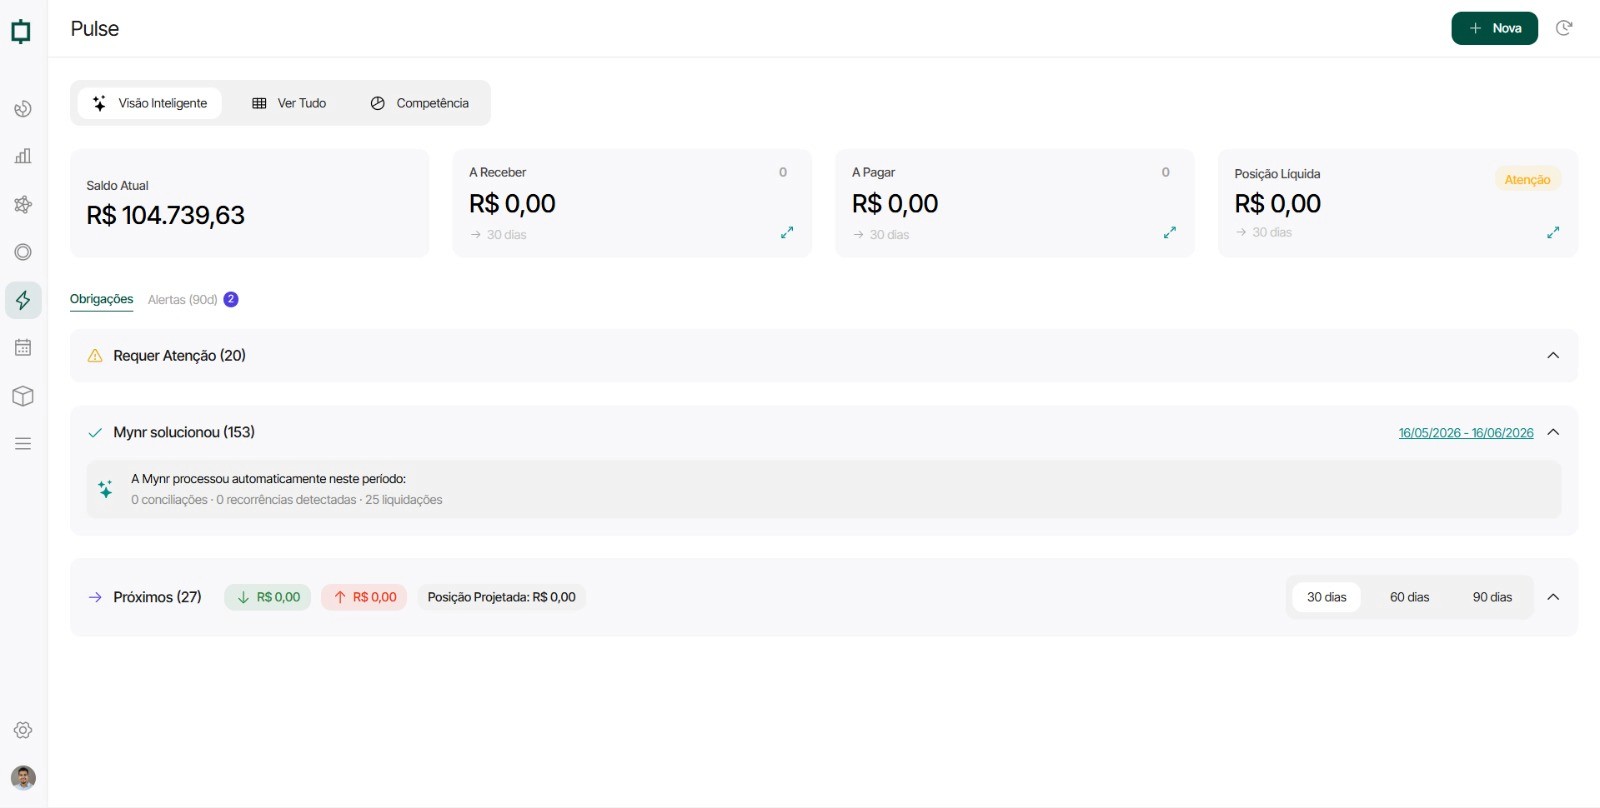Open settings gear icon in sidebar
This screenshot has height=808, width=1600.
pos(23,730)
